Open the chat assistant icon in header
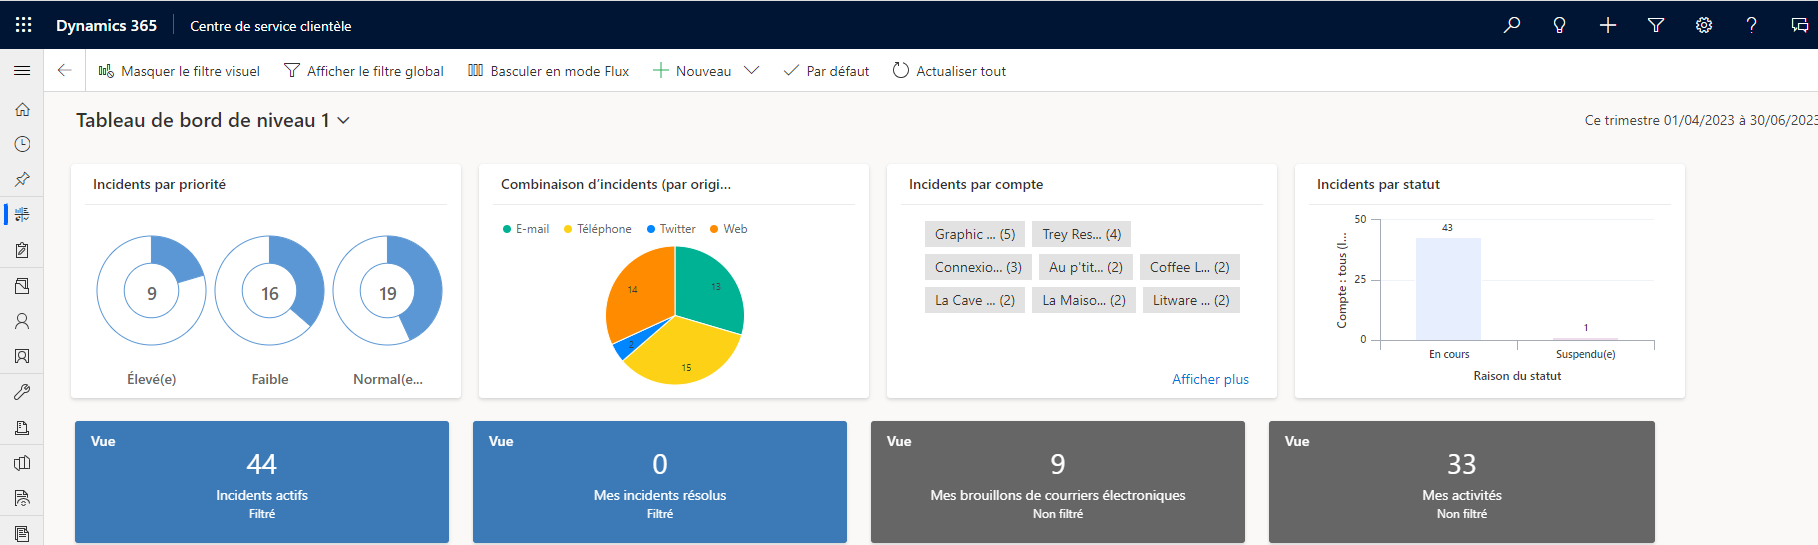Viewport: 1818px width, 545px height. 1799,25
